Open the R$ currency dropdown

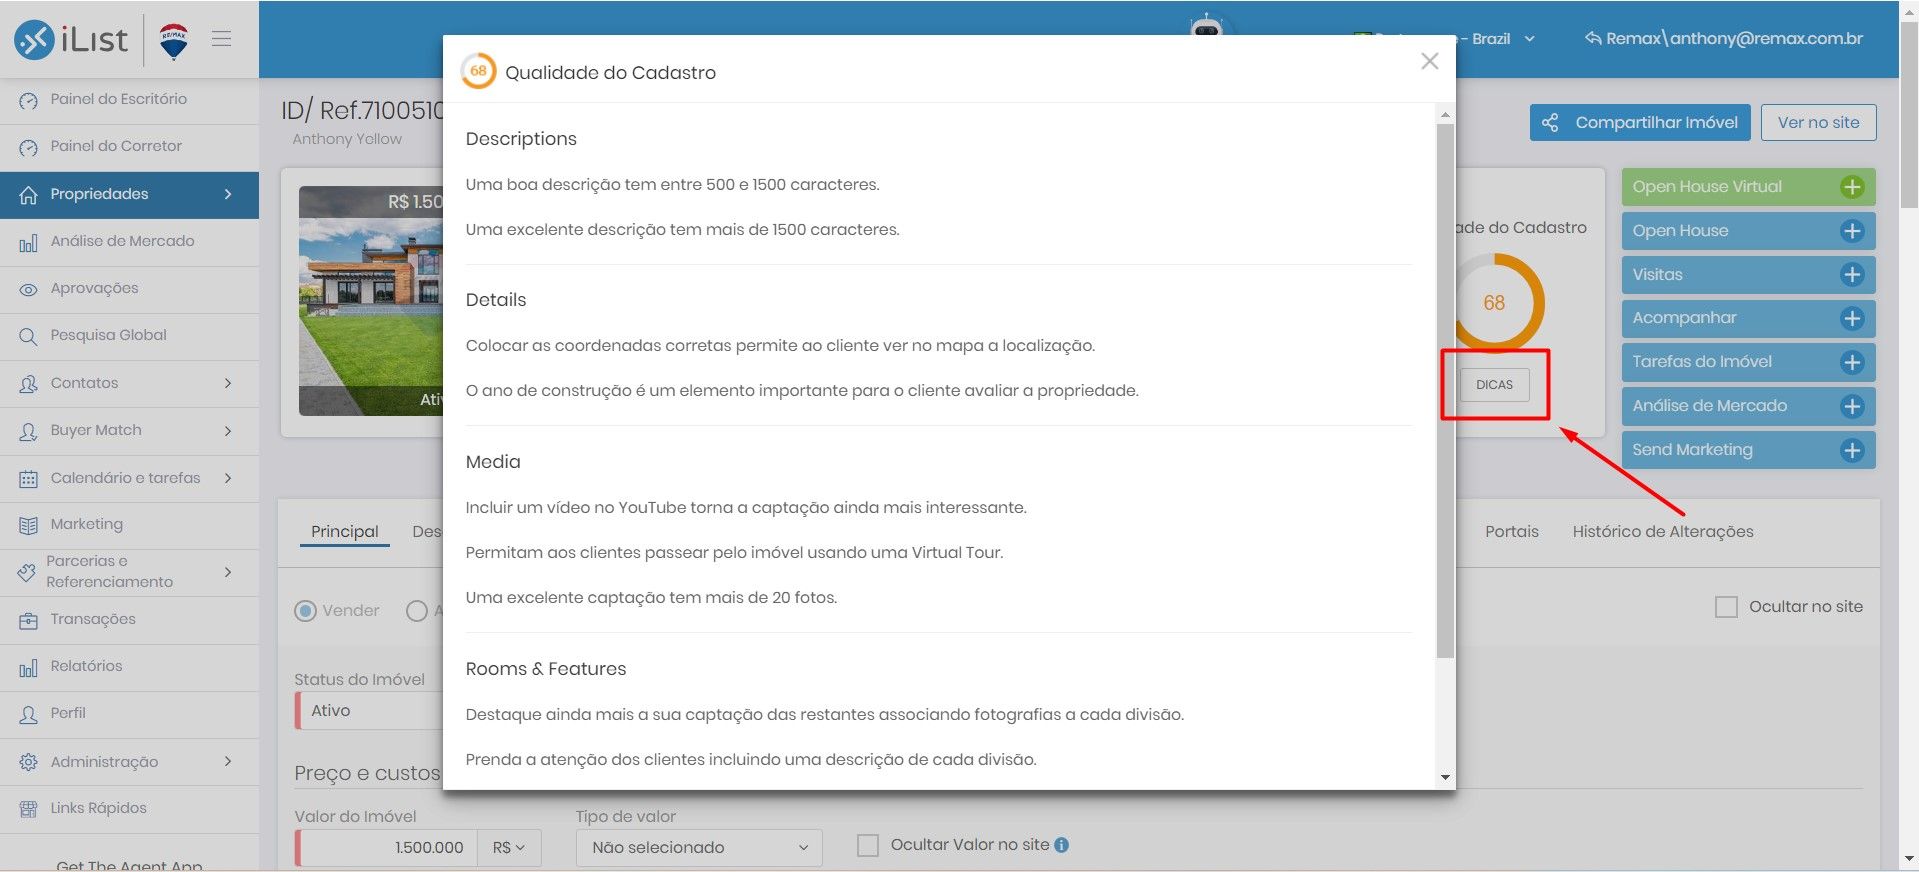coord(509,848)
